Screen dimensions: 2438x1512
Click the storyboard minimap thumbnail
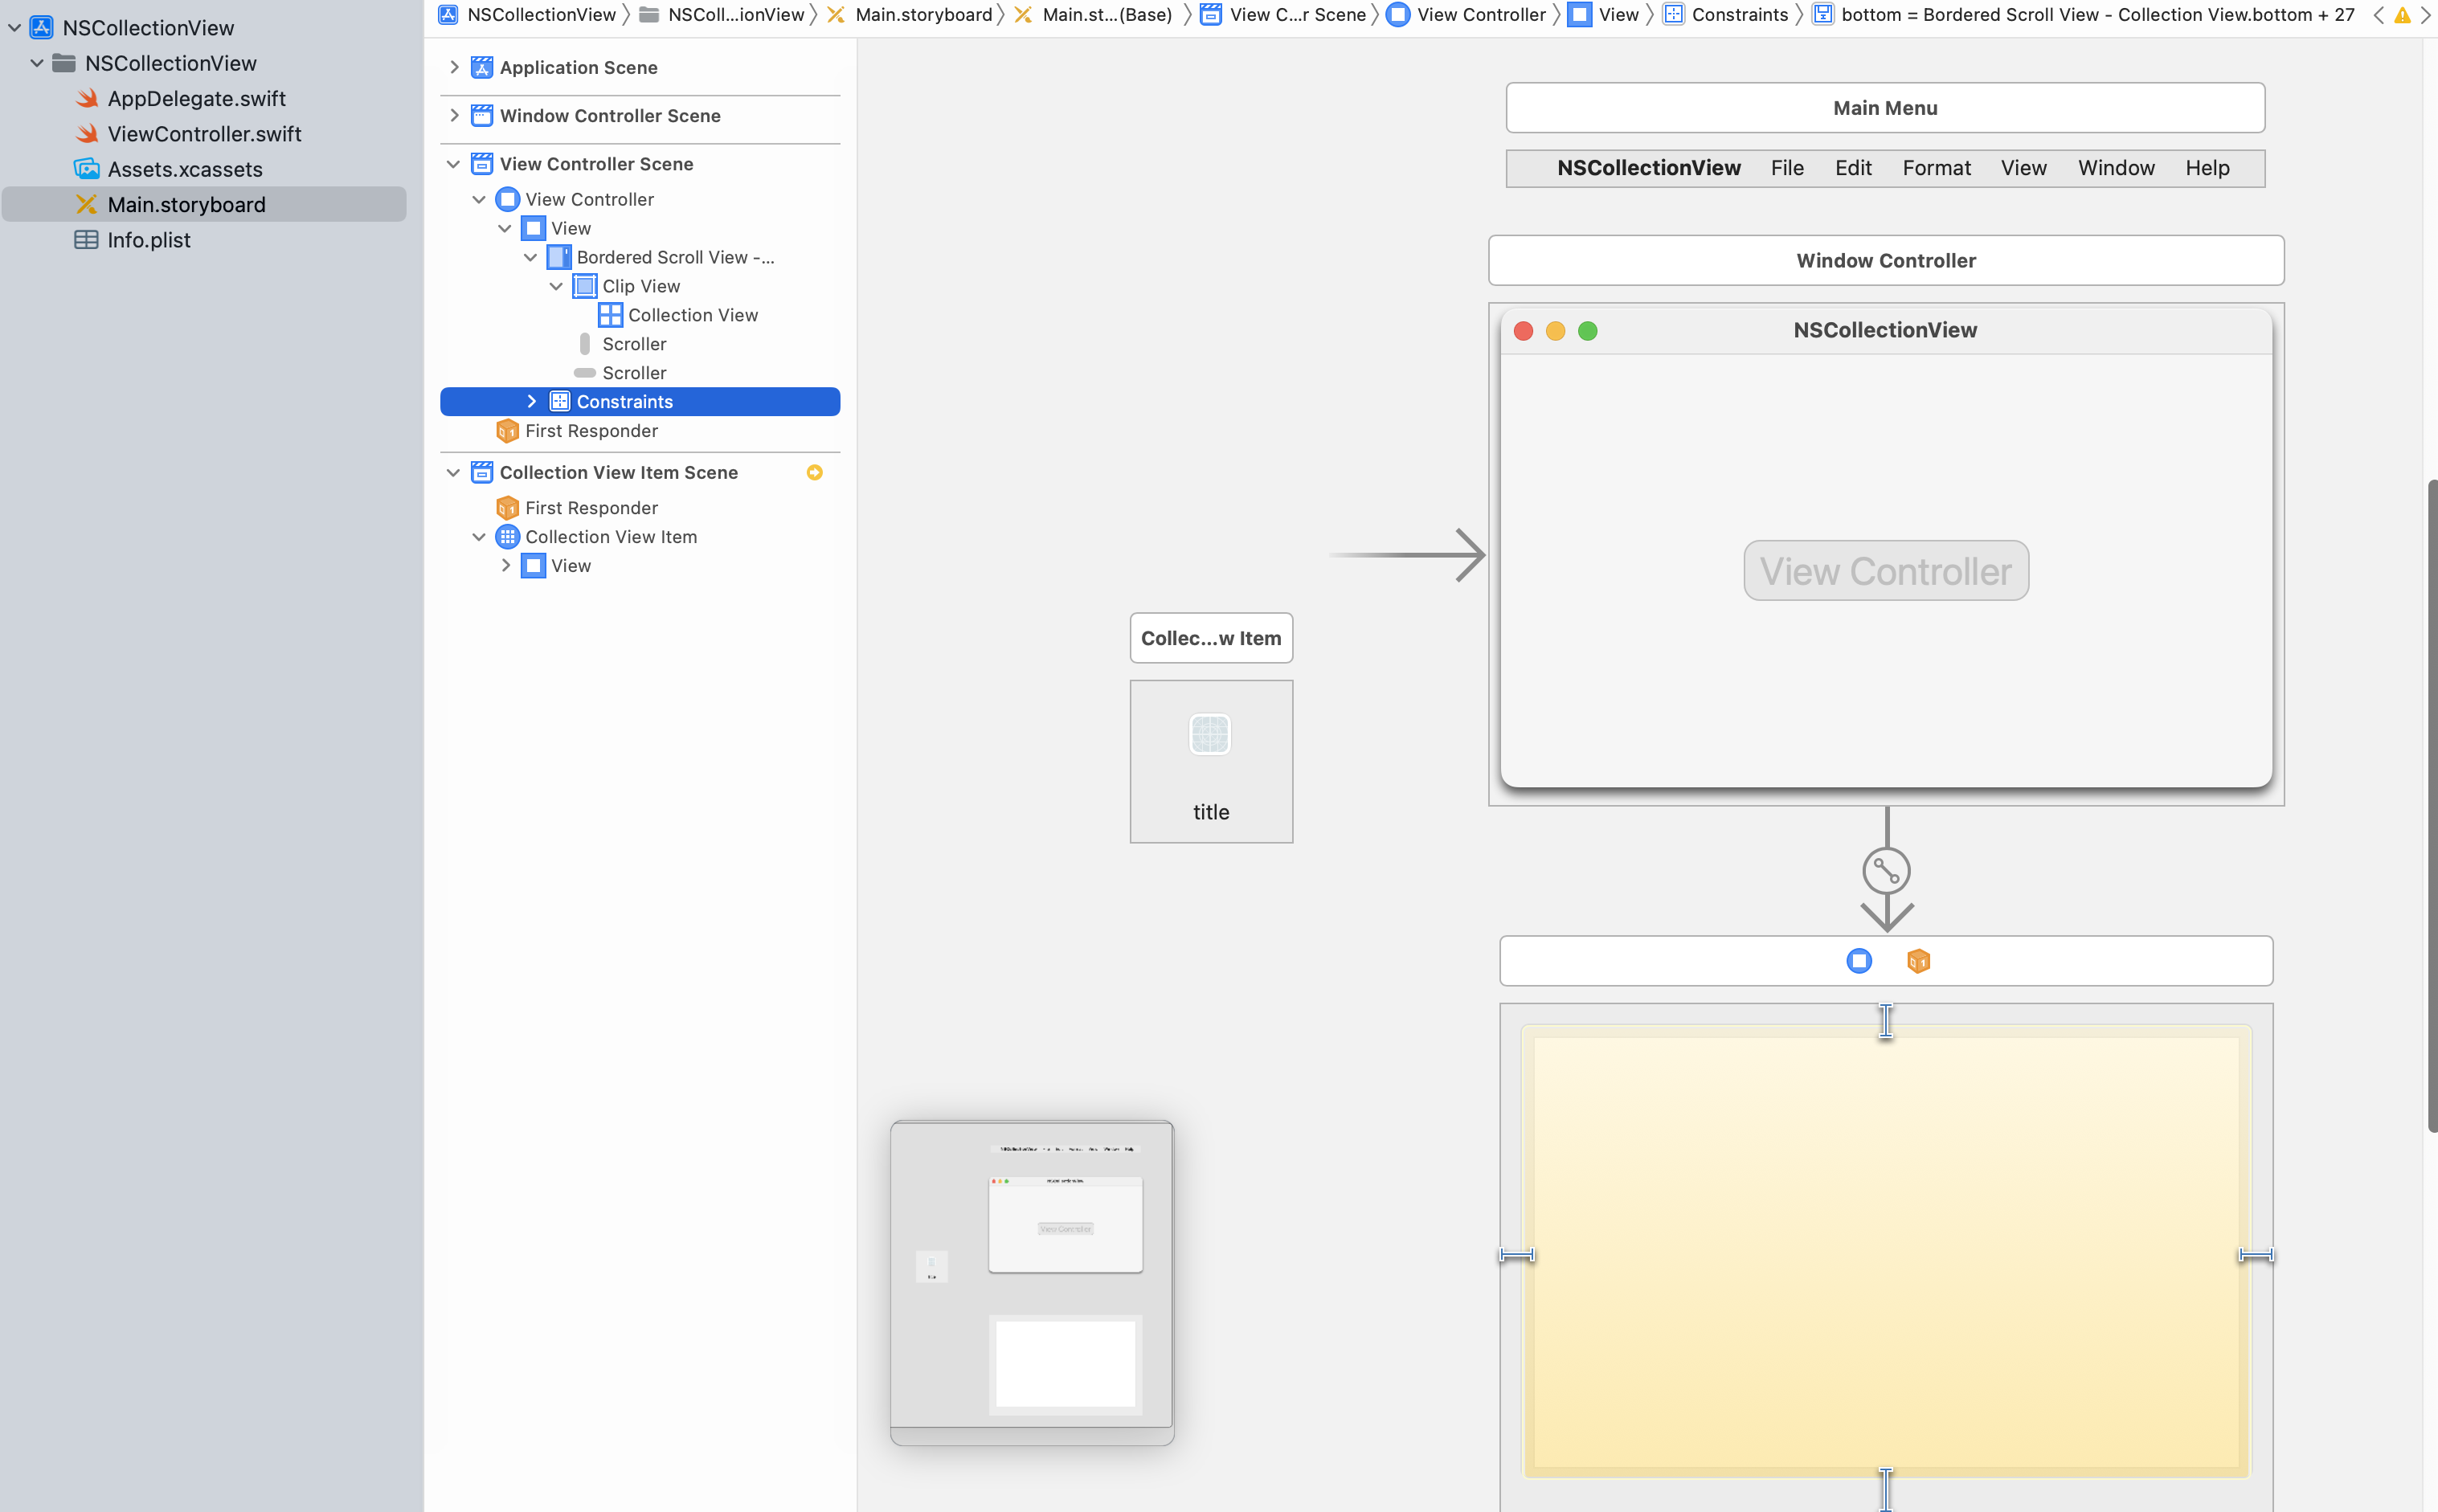(x=1031, y=1281)
